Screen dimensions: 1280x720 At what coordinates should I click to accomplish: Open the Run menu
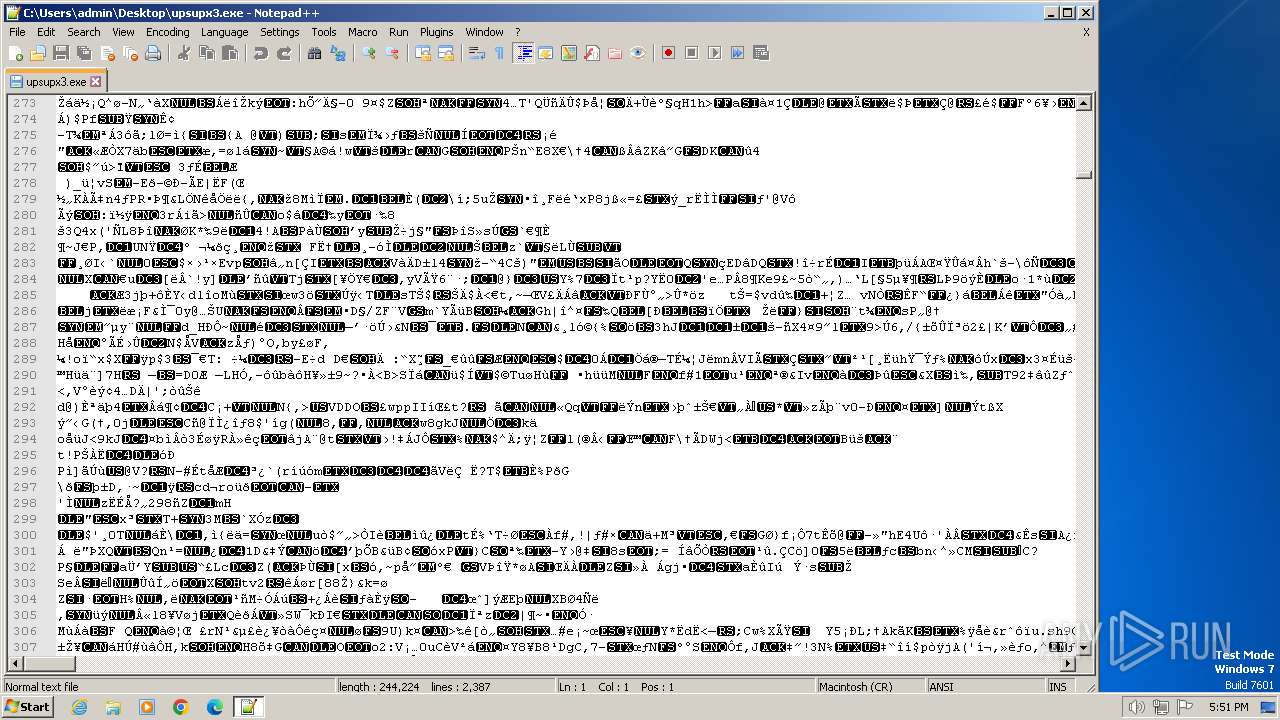pos(398,32)
